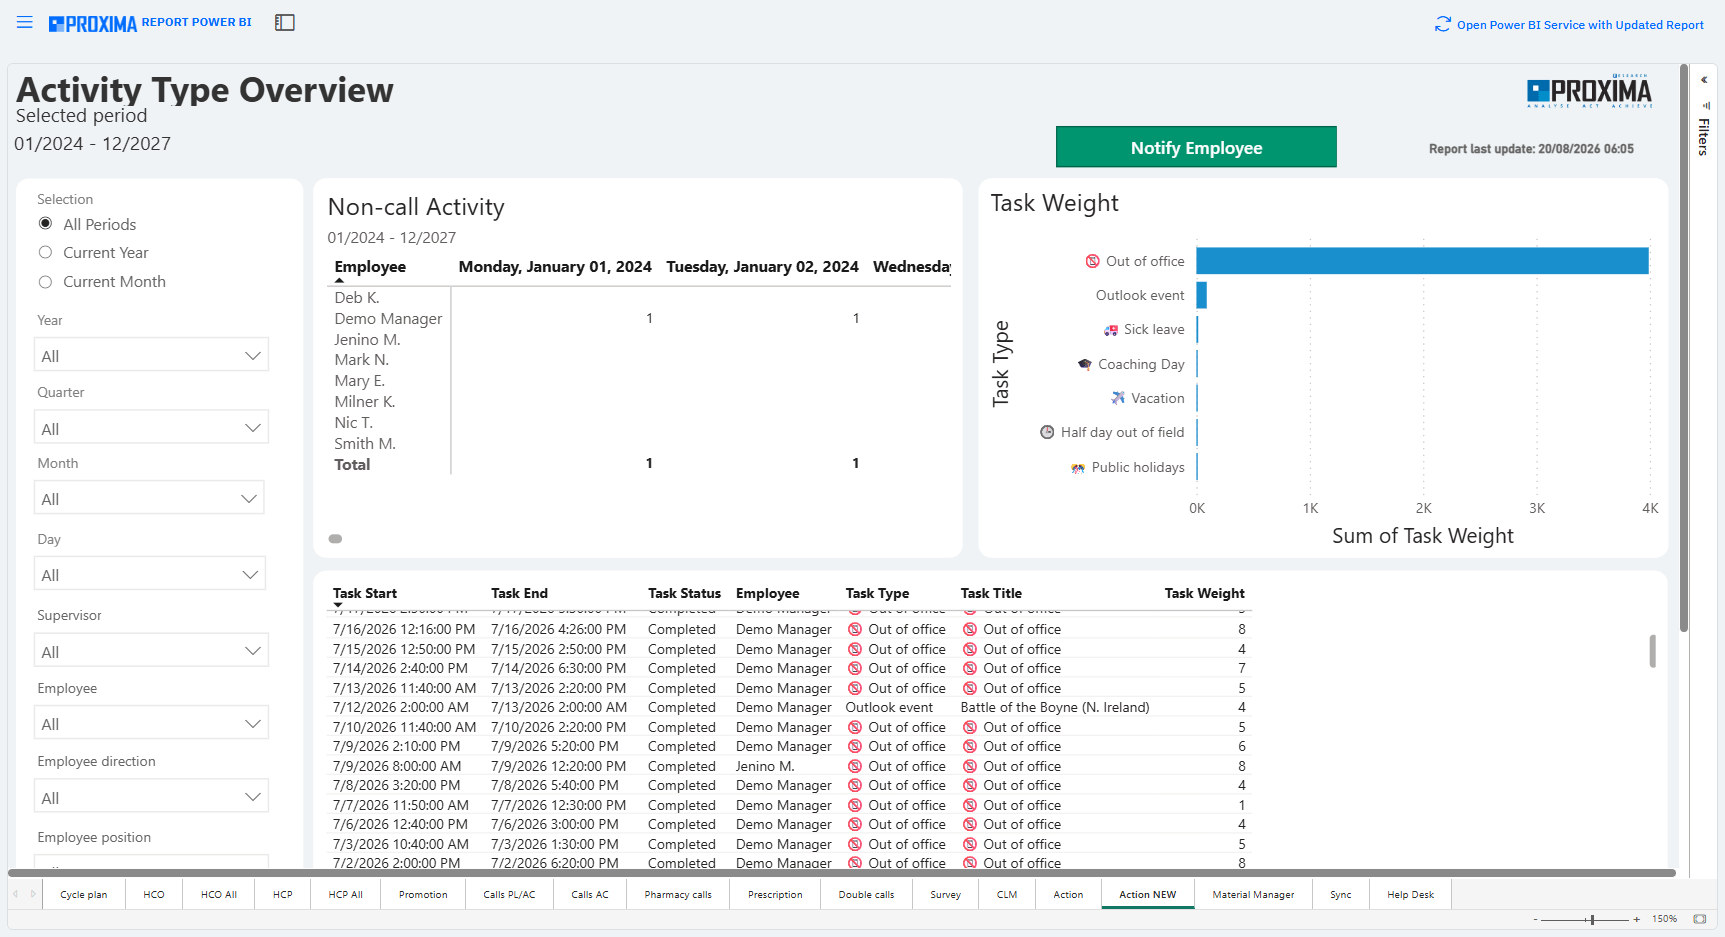1725x937 pixels.
Task: Click the zoom-out minus icon
Action: [1536, 919]
